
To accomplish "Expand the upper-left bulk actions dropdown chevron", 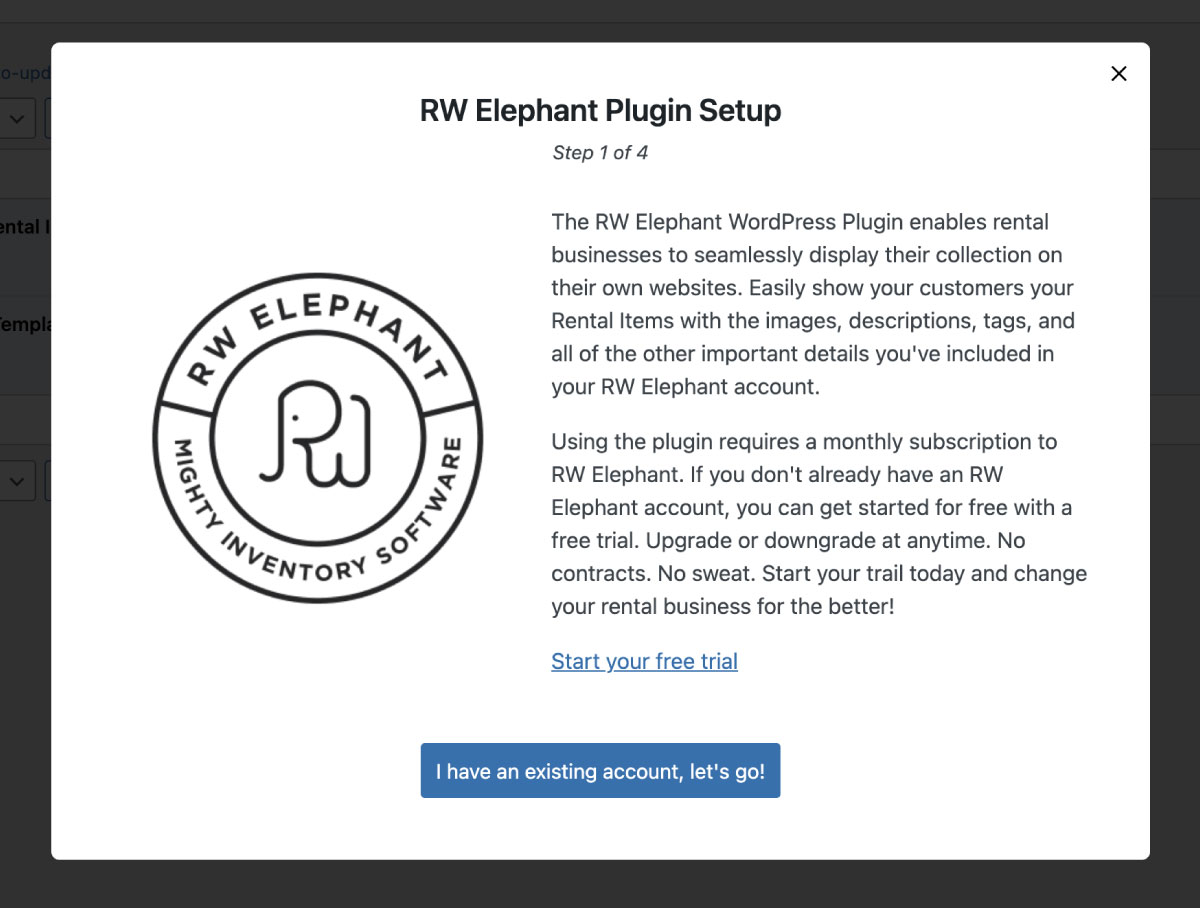I will click(x=17, y=118).
